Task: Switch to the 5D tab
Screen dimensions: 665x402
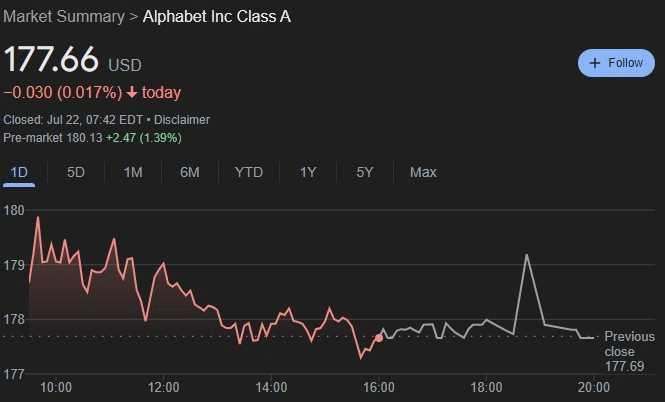Action: pos(75,172)
